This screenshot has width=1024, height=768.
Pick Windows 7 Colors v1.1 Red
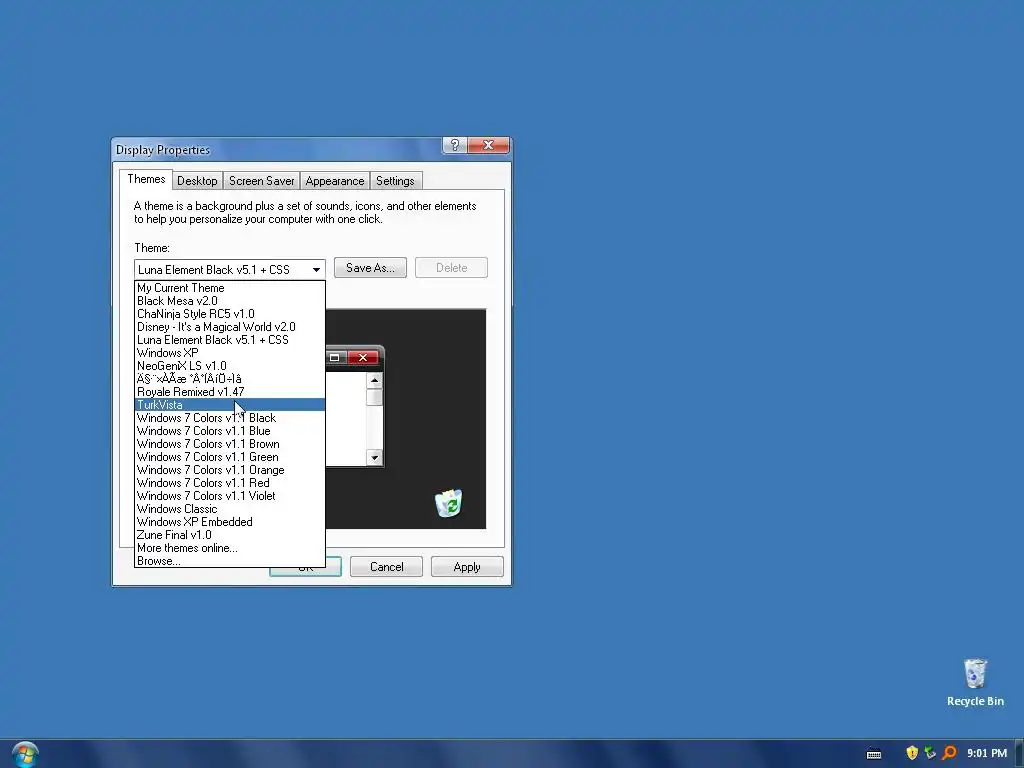coord(230,483)
